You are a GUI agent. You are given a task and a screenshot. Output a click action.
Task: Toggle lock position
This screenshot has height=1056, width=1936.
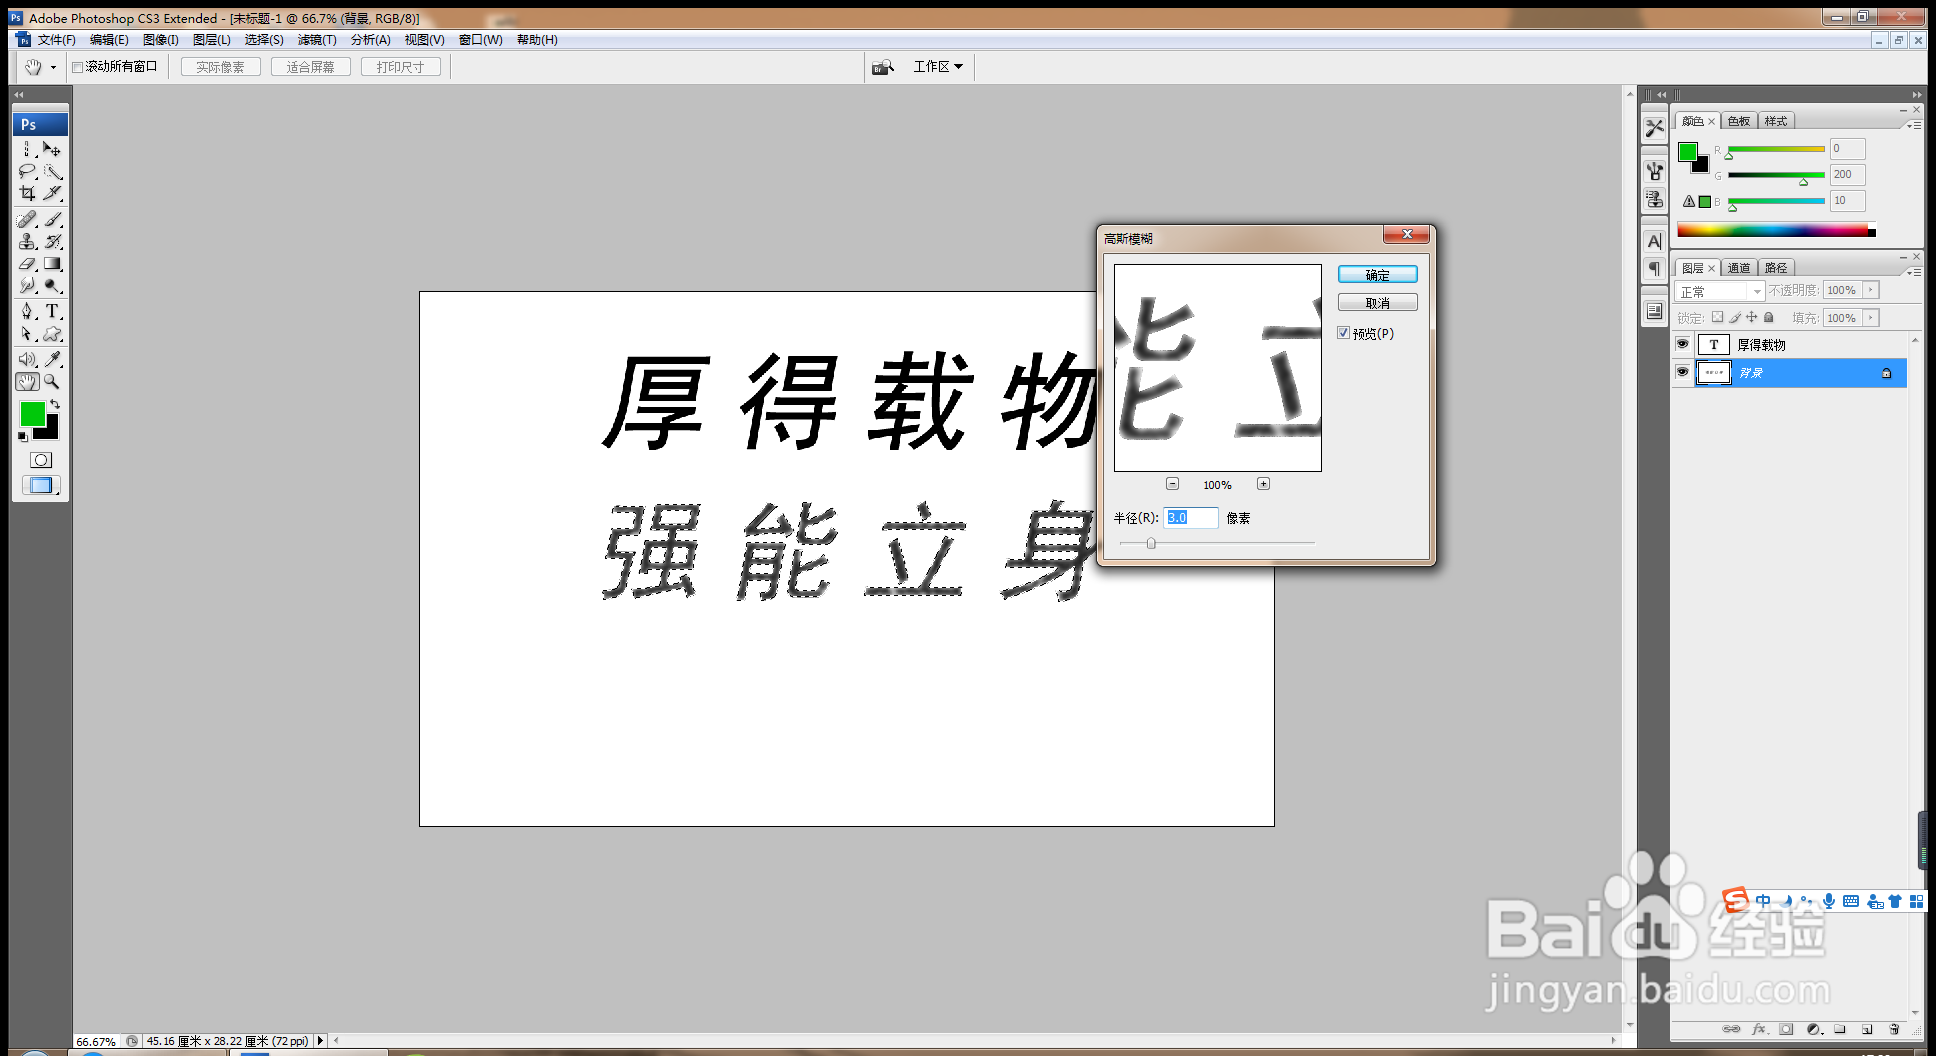tap(1751, 317)
